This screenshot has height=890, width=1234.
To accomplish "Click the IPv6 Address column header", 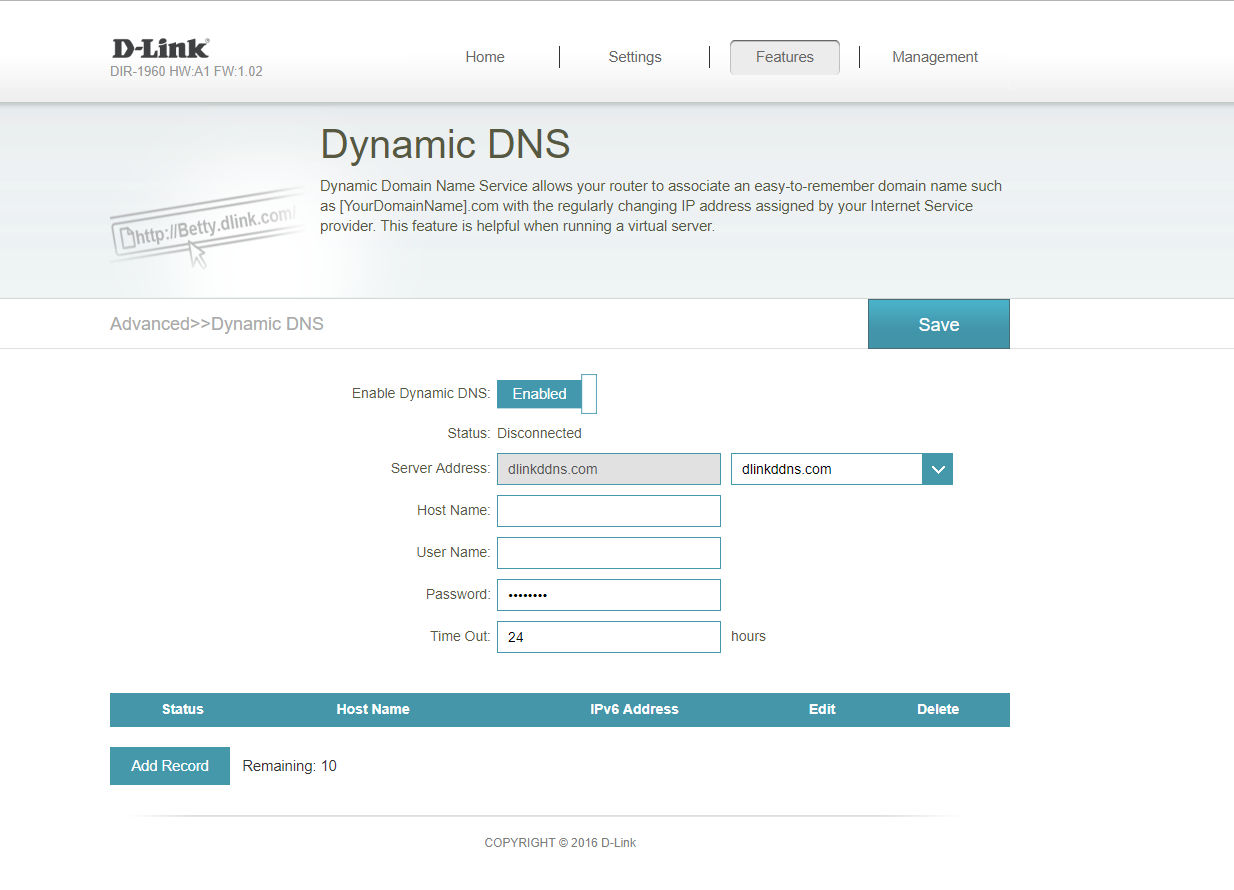I will (634, 709).
